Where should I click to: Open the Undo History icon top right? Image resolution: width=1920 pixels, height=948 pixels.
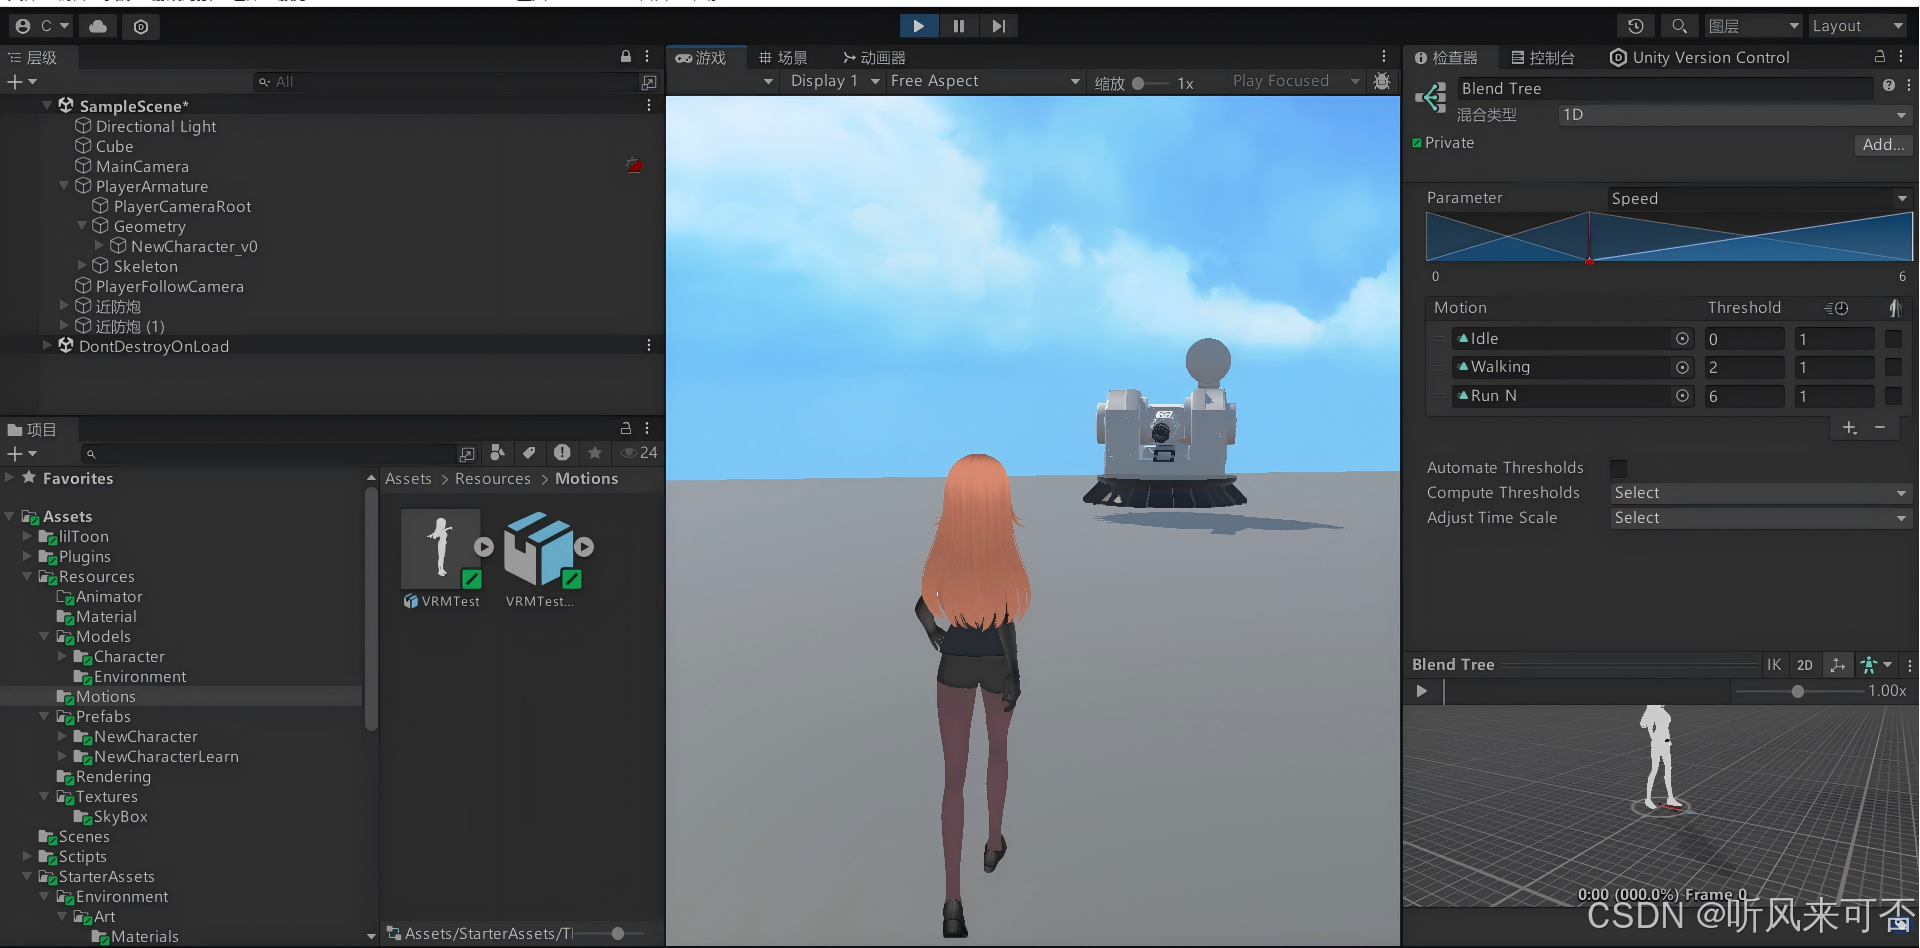1634,26
